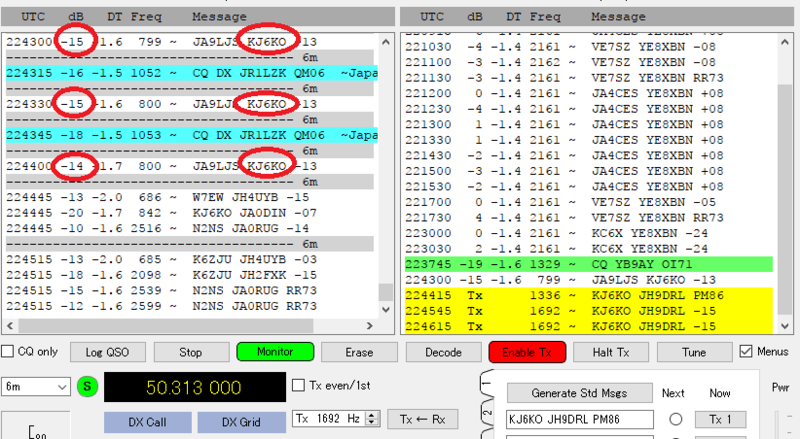The image size is (800, 439).
Task: Select right pane row 221700 VE7SZ YE8XBN -05
Action: (589, 202)
